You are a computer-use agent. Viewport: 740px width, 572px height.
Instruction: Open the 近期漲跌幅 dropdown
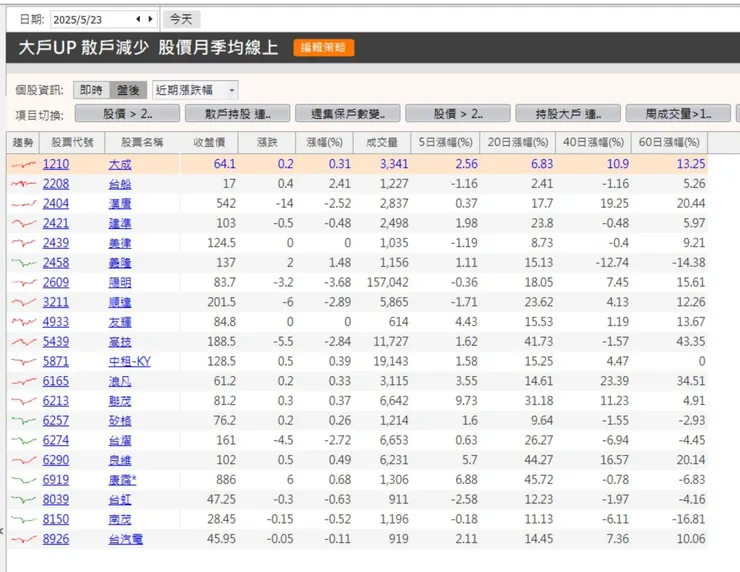pyautogui.click(x=195, y=90)
